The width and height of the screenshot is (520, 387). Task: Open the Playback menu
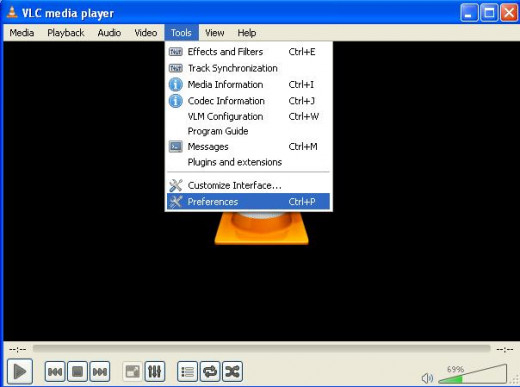click(66, 33)
